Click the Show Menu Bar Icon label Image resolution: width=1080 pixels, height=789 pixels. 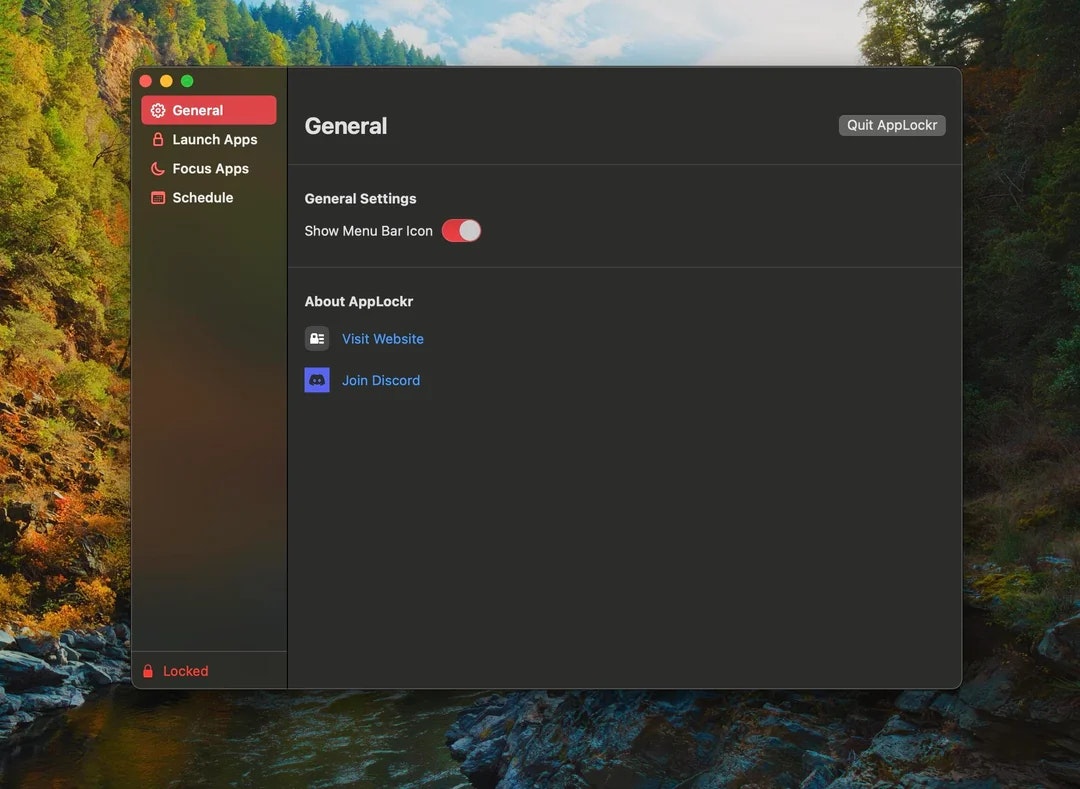pos(368,231)
